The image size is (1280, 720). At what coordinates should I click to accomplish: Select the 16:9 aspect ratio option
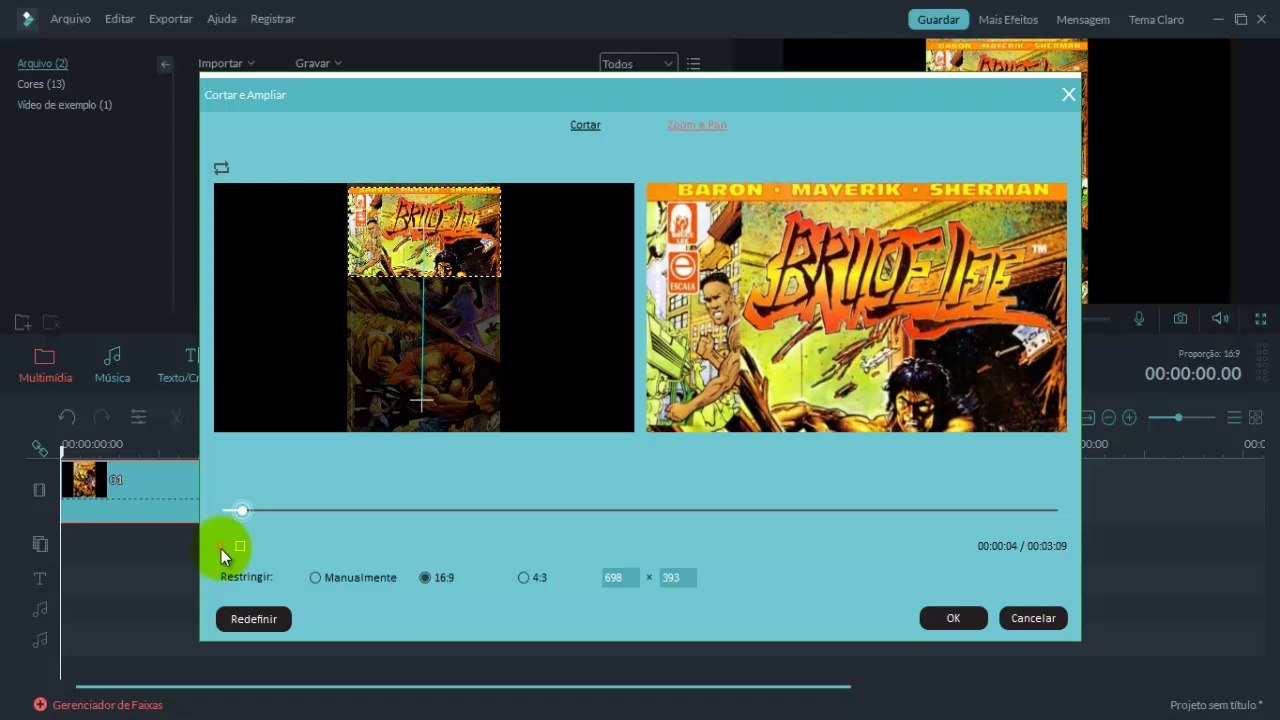437,577
